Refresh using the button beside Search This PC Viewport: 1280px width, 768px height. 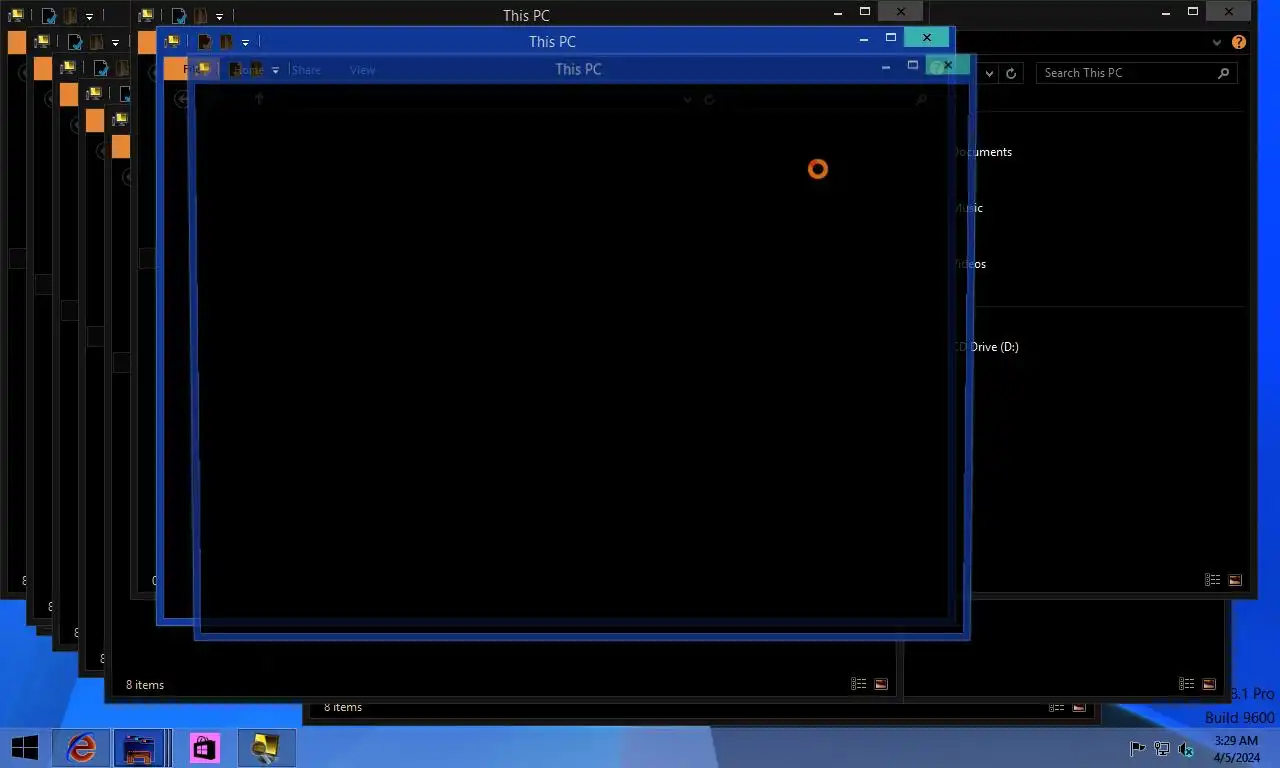(x=1011, y=73)
